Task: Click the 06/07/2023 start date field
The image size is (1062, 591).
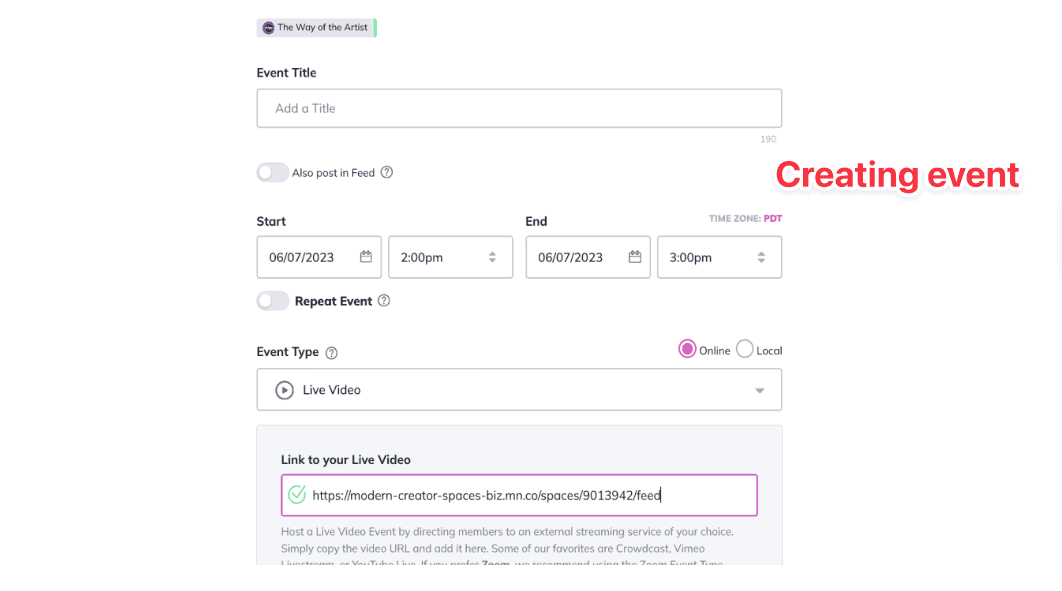Action: click(x=319, y=257)
